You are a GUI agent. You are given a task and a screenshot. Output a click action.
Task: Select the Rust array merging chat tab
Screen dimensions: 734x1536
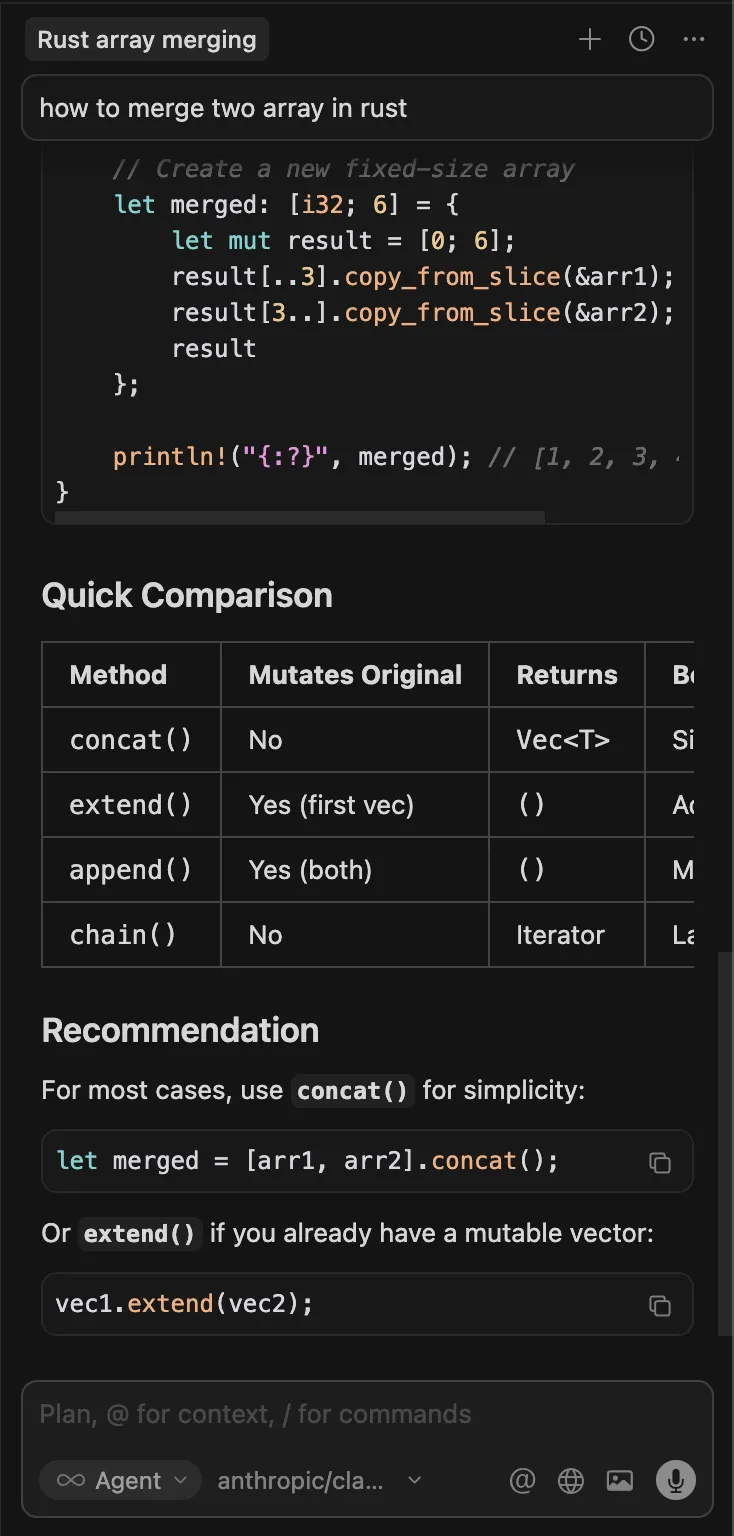point(147,41)
